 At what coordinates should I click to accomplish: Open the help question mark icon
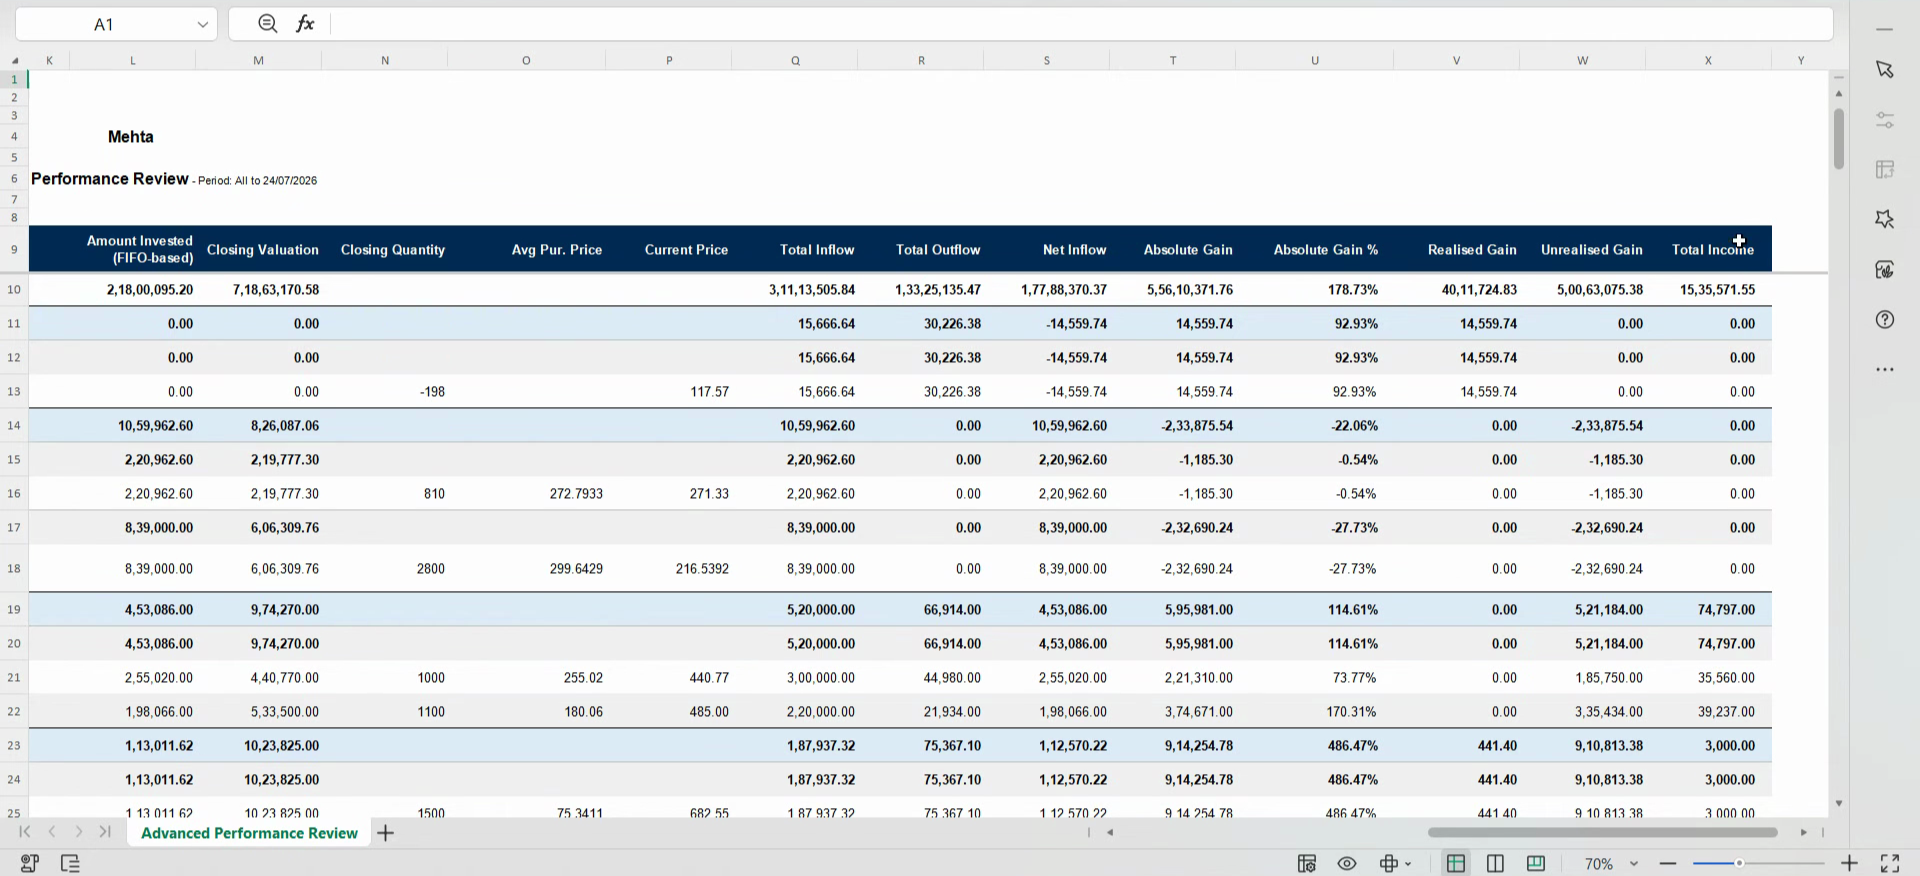pos(1885,320)
